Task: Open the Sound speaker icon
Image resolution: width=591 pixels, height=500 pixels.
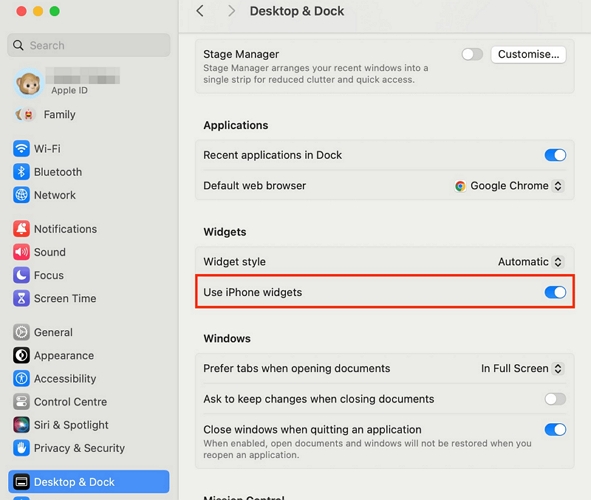Action: point(21,252)
